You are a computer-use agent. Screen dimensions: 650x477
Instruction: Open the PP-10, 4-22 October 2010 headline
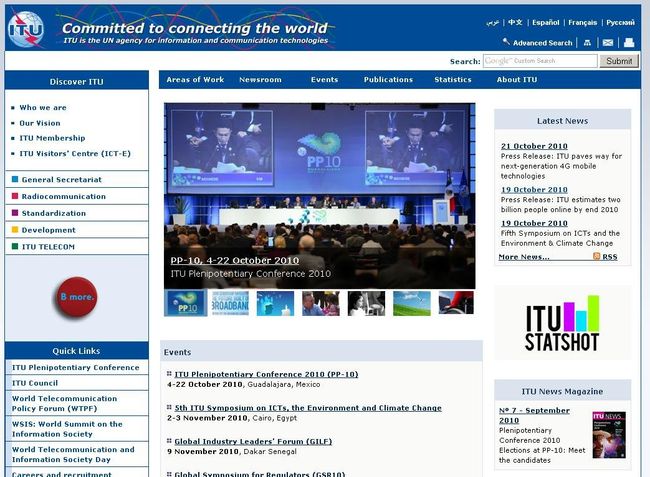(x=235, y=260)
